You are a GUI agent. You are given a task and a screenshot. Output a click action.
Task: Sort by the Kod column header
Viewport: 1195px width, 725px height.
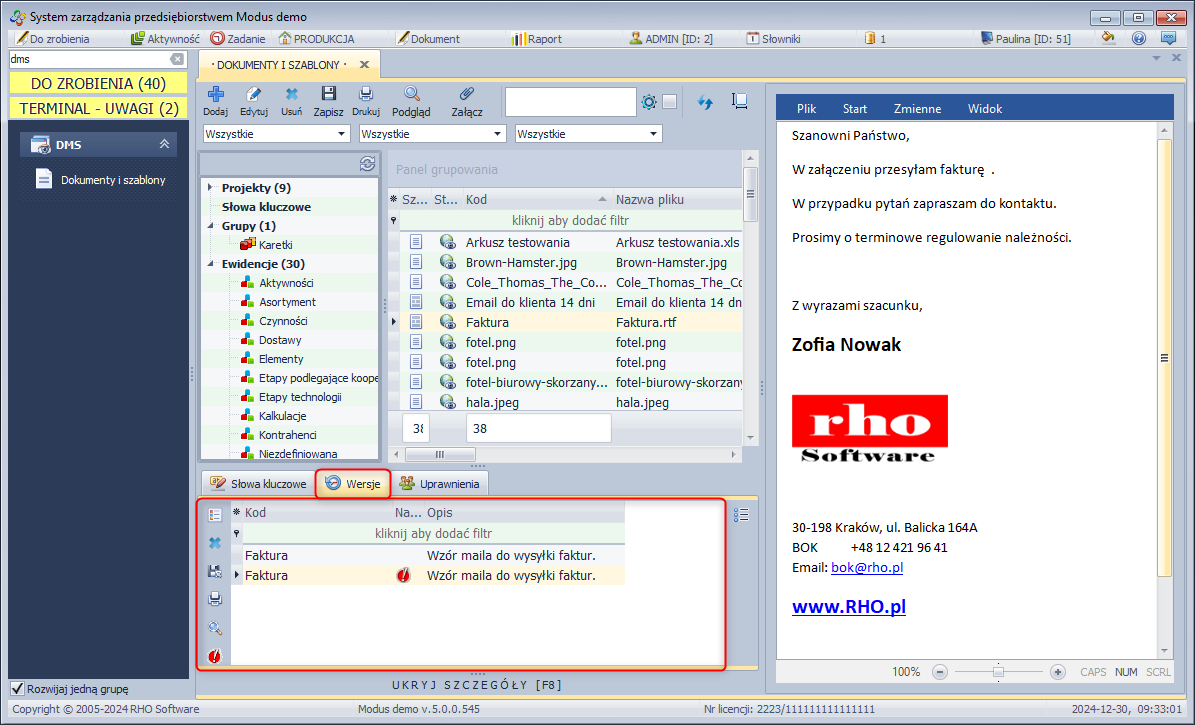534,199
